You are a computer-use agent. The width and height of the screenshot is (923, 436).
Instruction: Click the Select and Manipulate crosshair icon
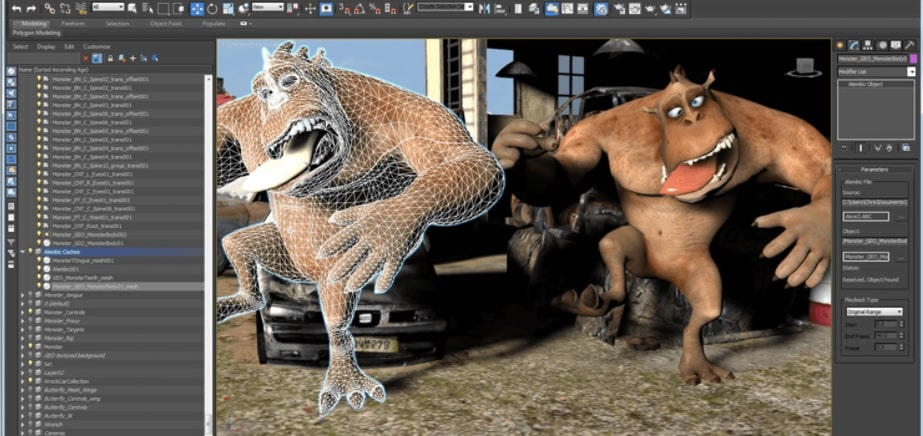(x=310, y=8)
